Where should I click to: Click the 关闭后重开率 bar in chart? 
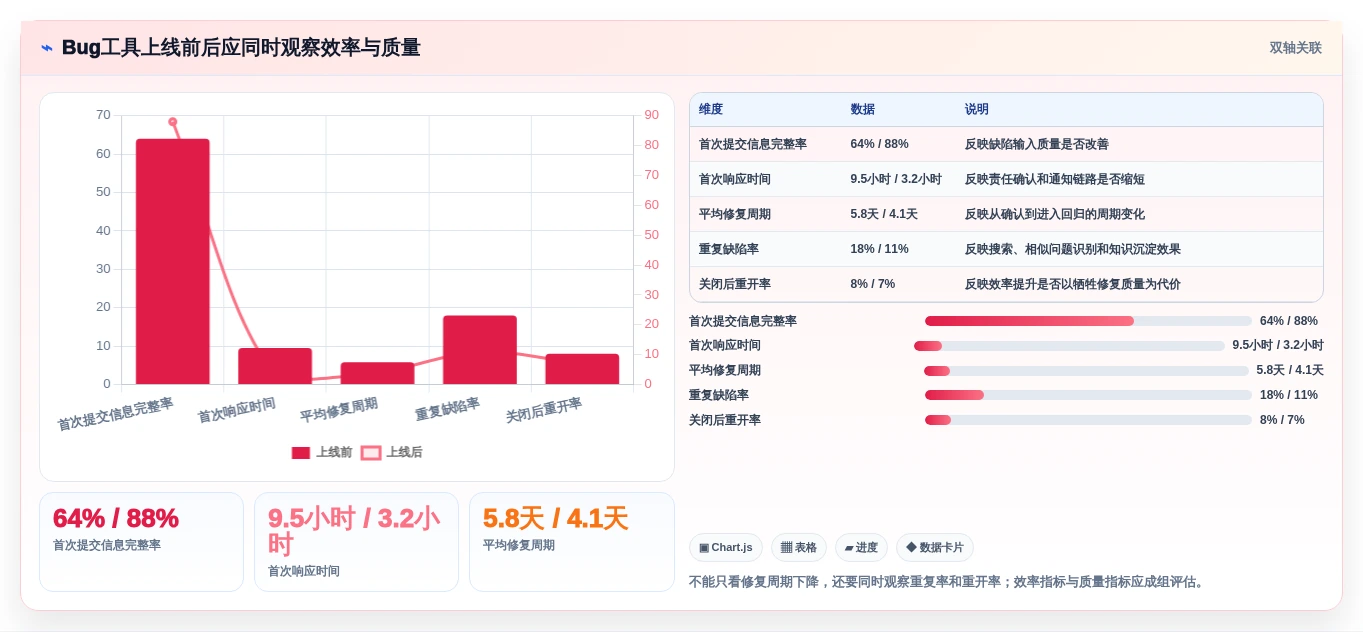[x=582, y=369]
